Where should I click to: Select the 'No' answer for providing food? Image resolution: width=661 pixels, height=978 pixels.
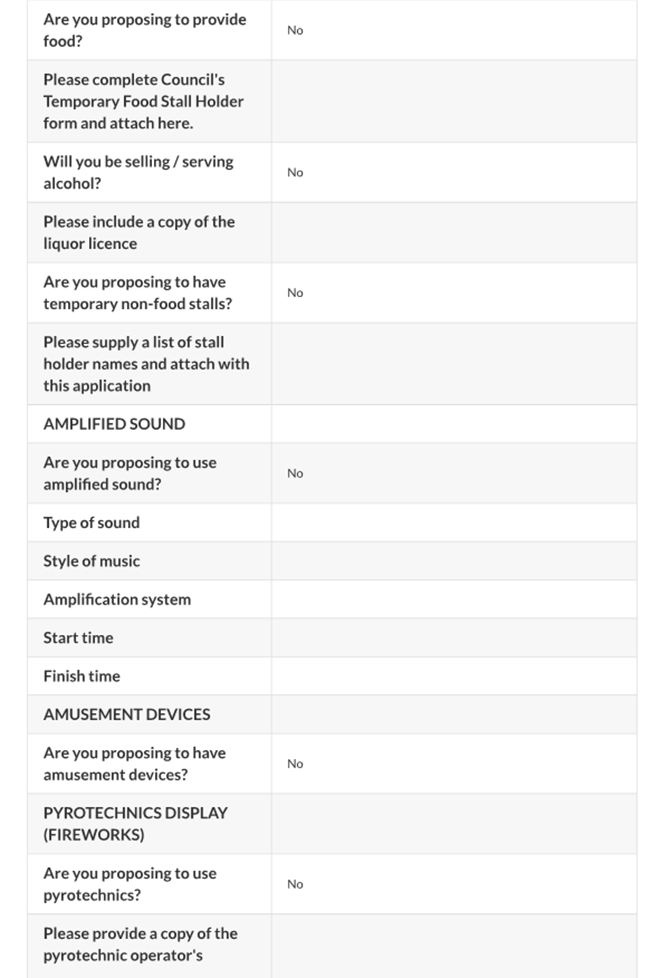(295, 30)
